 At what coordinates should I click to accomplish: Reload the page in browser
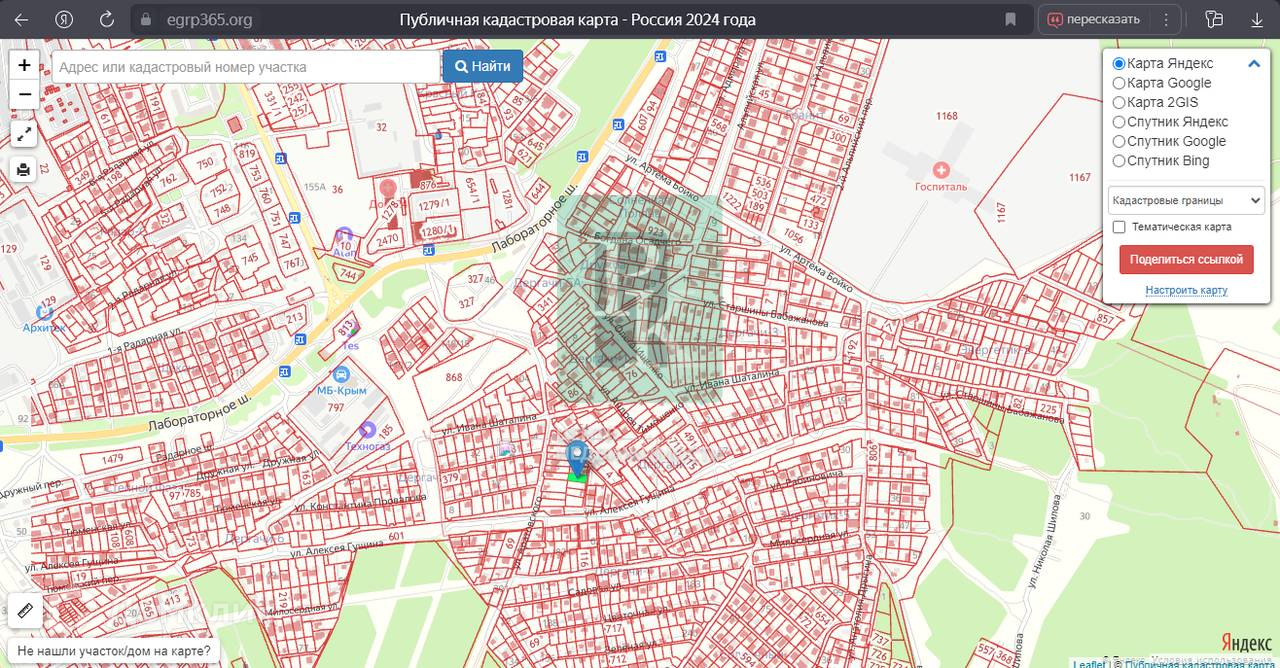pos(106,19)
